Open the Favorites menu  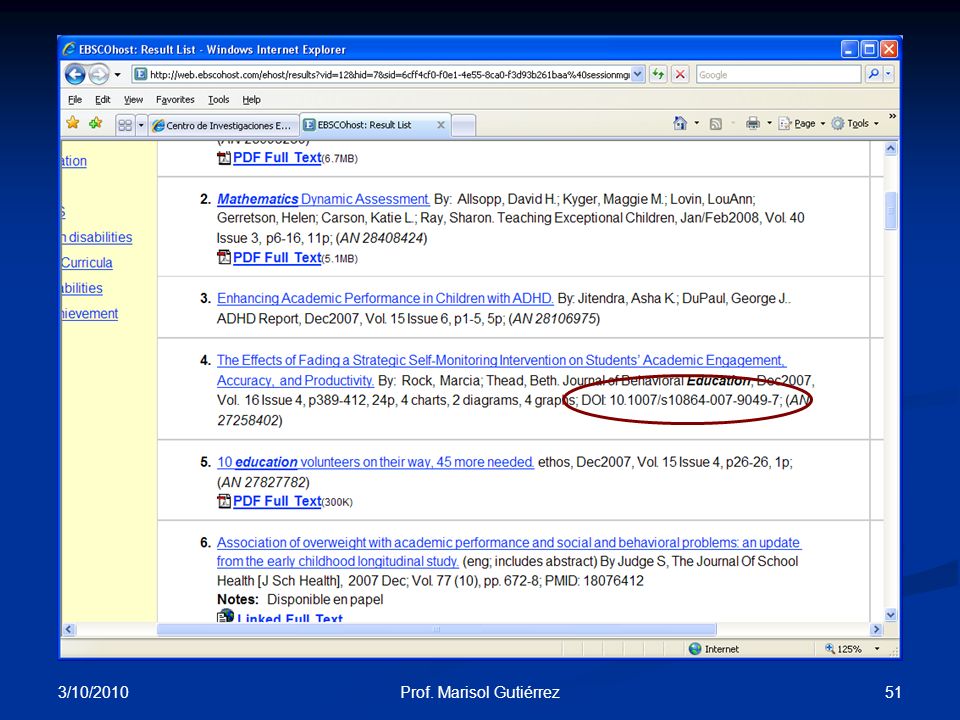175,100
